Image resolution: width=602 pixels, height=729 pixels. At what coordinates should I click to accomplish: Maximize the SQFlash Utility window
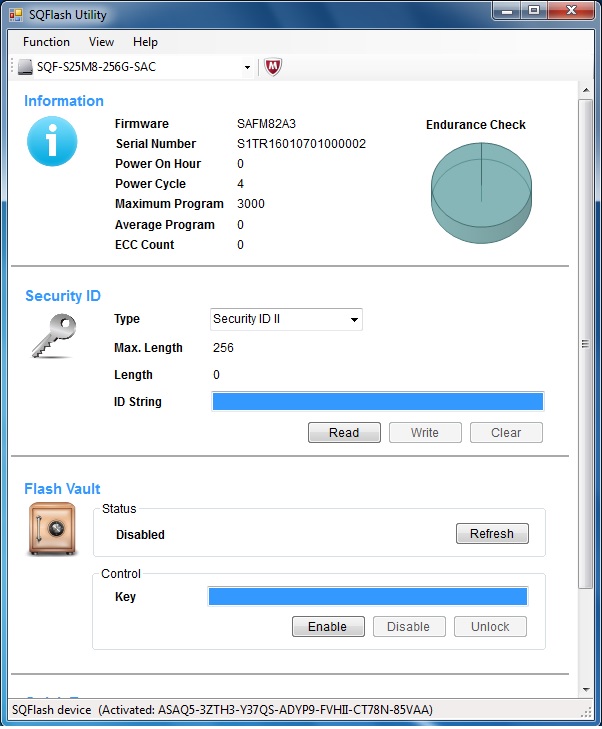tap(534, 11)
